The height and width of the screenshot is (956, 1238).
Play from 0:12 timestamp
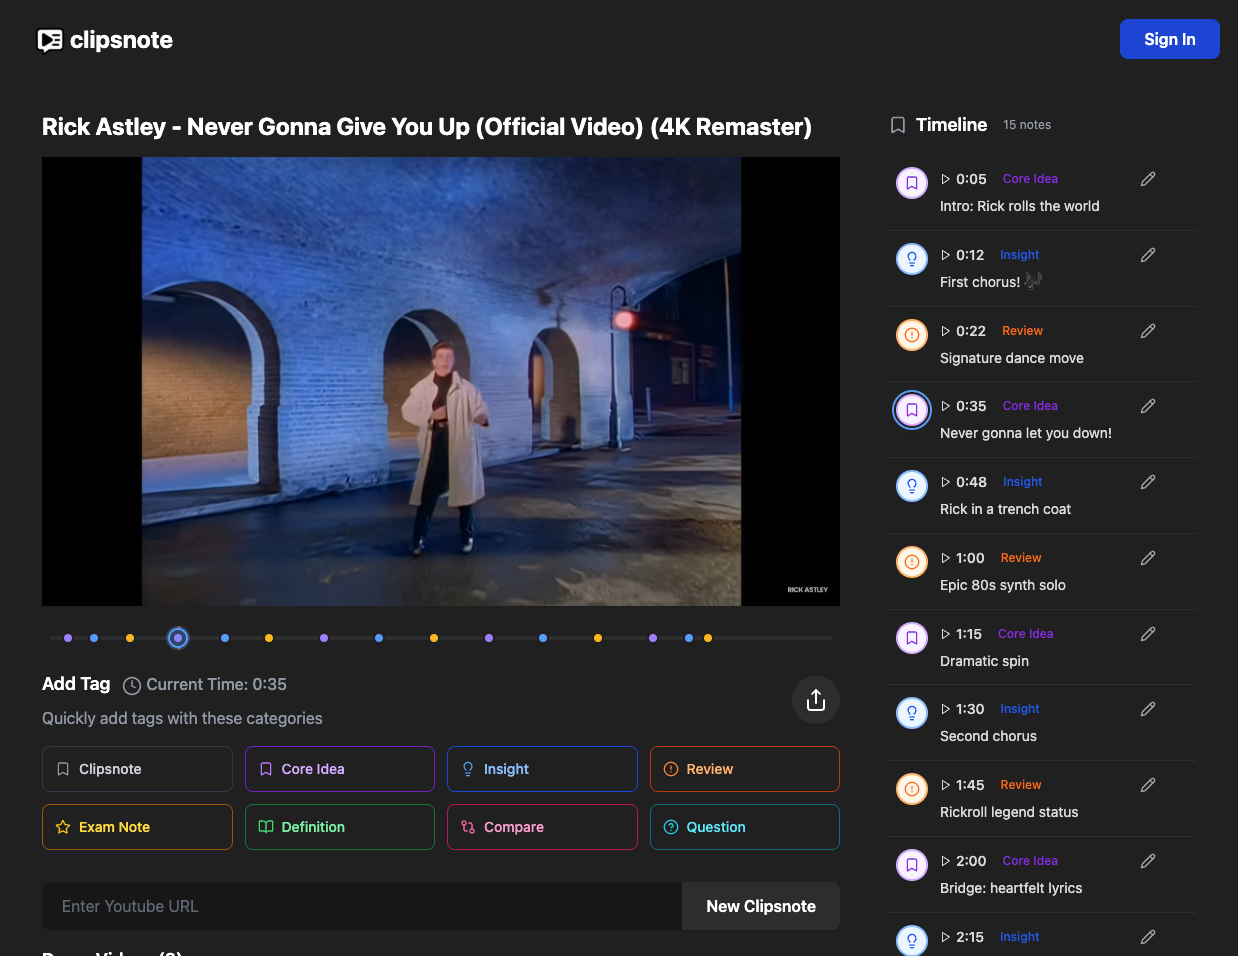(x=962, y=255)
